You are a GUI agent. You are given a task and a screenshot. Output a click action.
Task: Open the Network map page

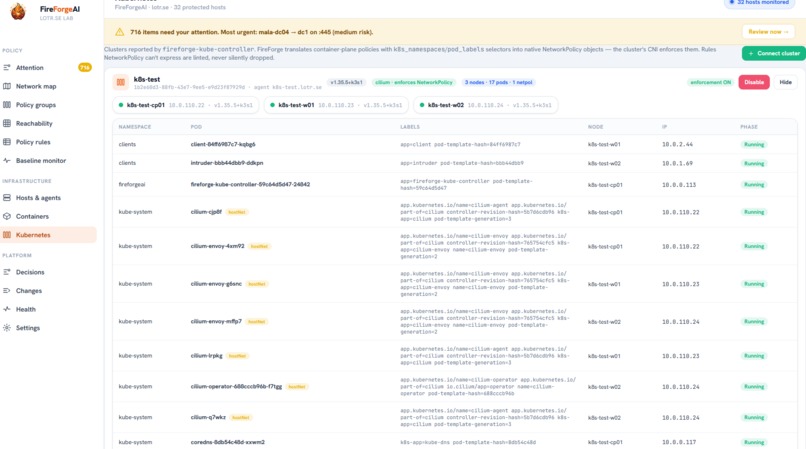[36, 86]
